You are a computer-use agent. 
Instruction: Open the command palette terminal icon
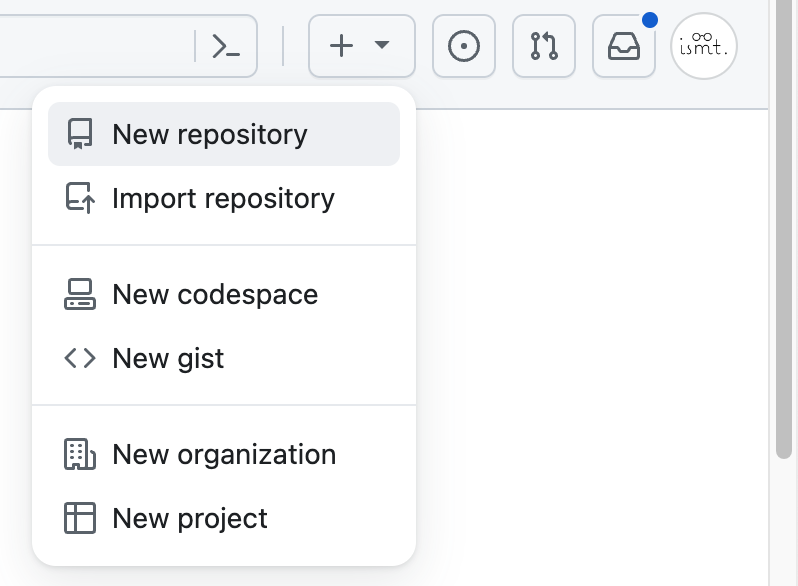click(x=226, y=46)
